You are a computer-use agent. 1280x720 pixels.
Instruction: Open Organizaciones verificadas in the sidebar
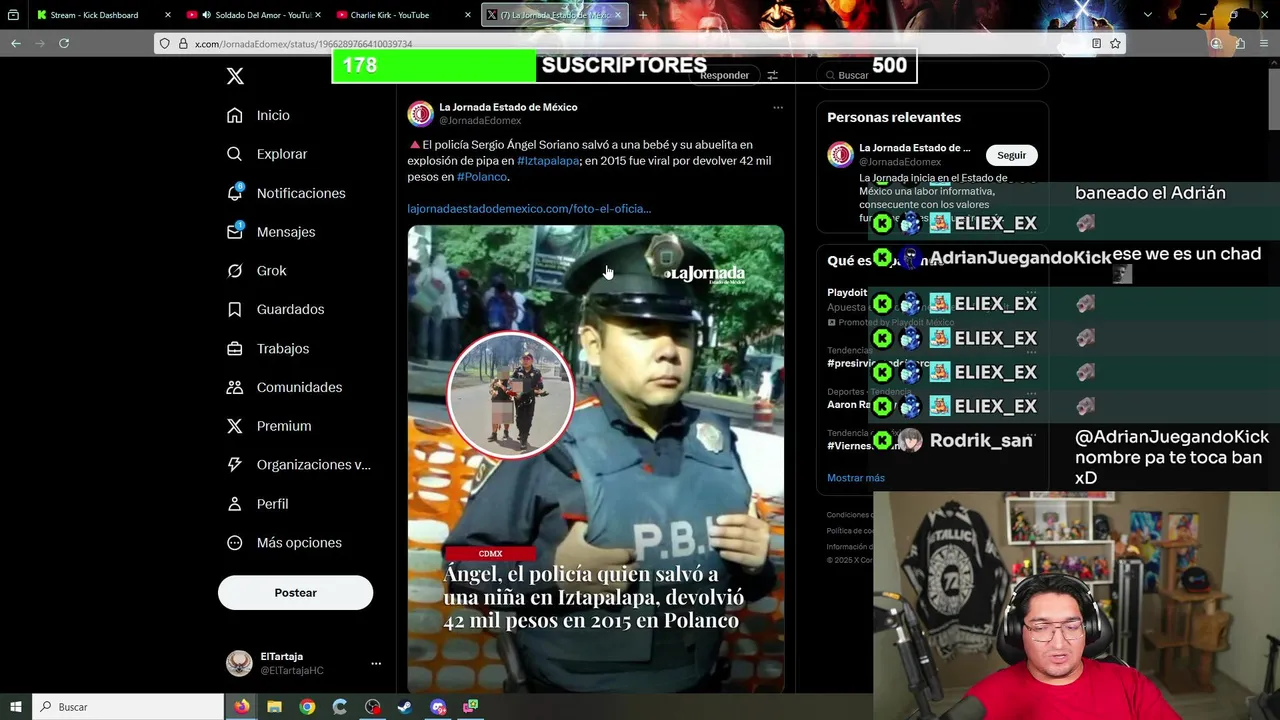(x=299, y=465)
